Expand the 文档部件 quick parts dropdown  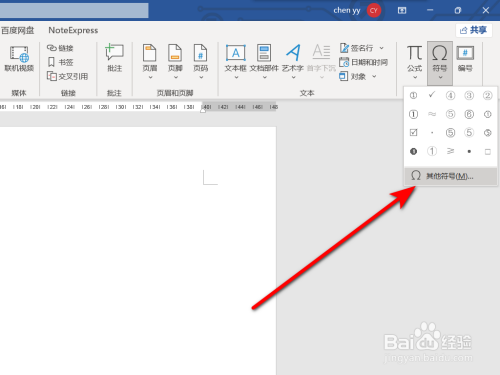pyautogui.click(x=265, y=77)
